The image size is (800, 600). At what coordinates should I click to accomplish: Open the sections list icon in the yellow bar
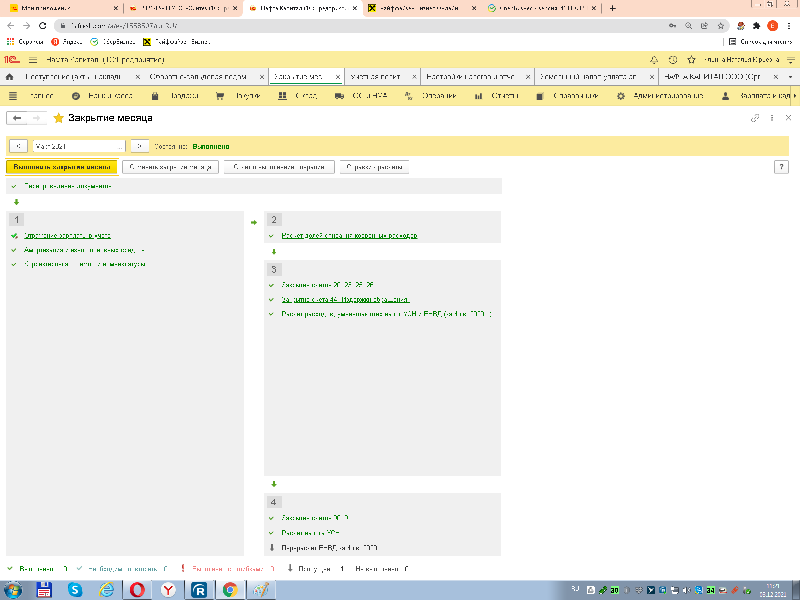pyautogui.click(x=13, y=95)
